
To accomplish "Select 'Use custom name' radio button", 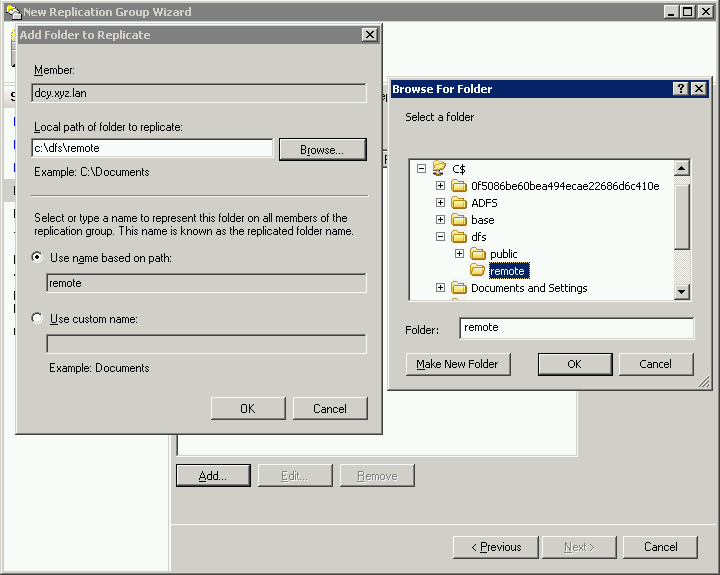I will (38, 319).
